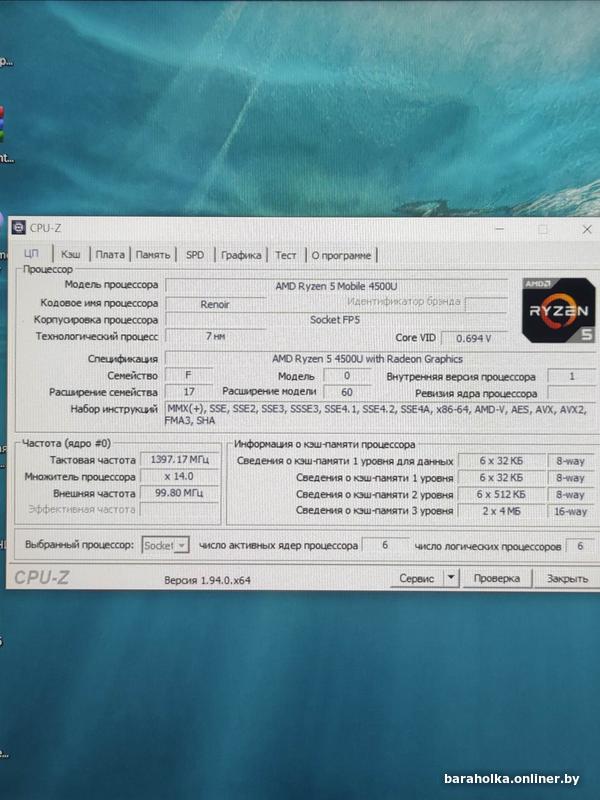Open the ЦП tab
The width and height of the screenshot is (600, 800).
click(x=31, y=254)
